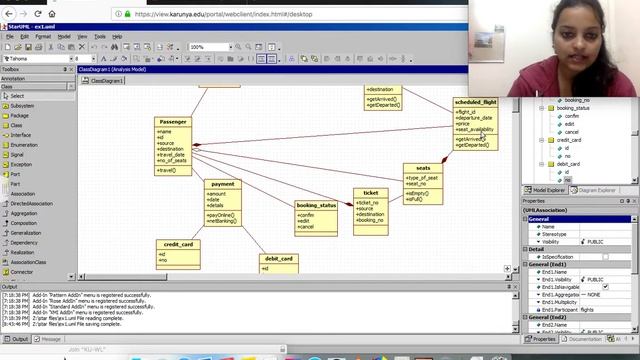This screenshot has height=360, width=640.
Task: Collapse the credit_card tree node
Action: pyautogui.click(x=542, y=140)
